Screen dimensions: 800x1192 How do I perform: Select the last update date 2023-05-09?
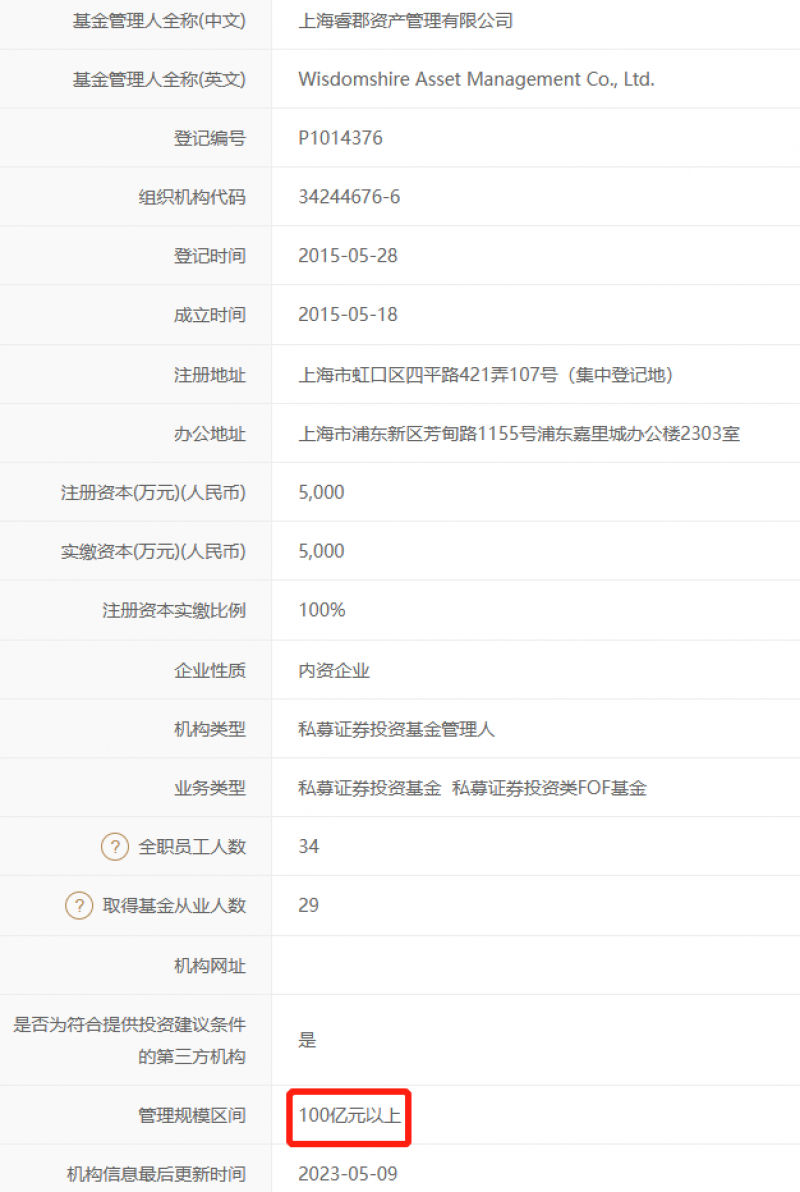tap(348, 1175)
